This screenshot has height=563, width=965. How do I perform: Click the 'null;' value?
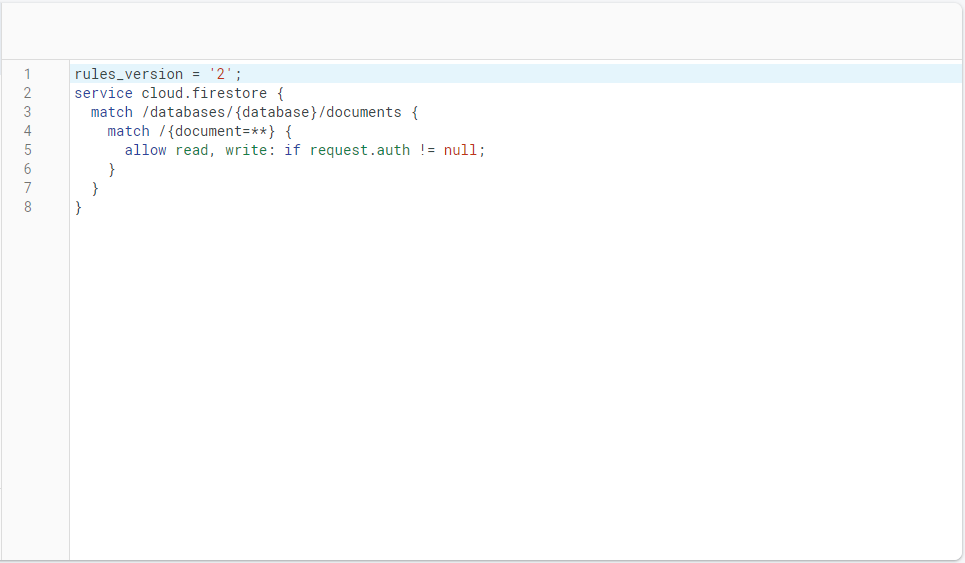[464, 151]
